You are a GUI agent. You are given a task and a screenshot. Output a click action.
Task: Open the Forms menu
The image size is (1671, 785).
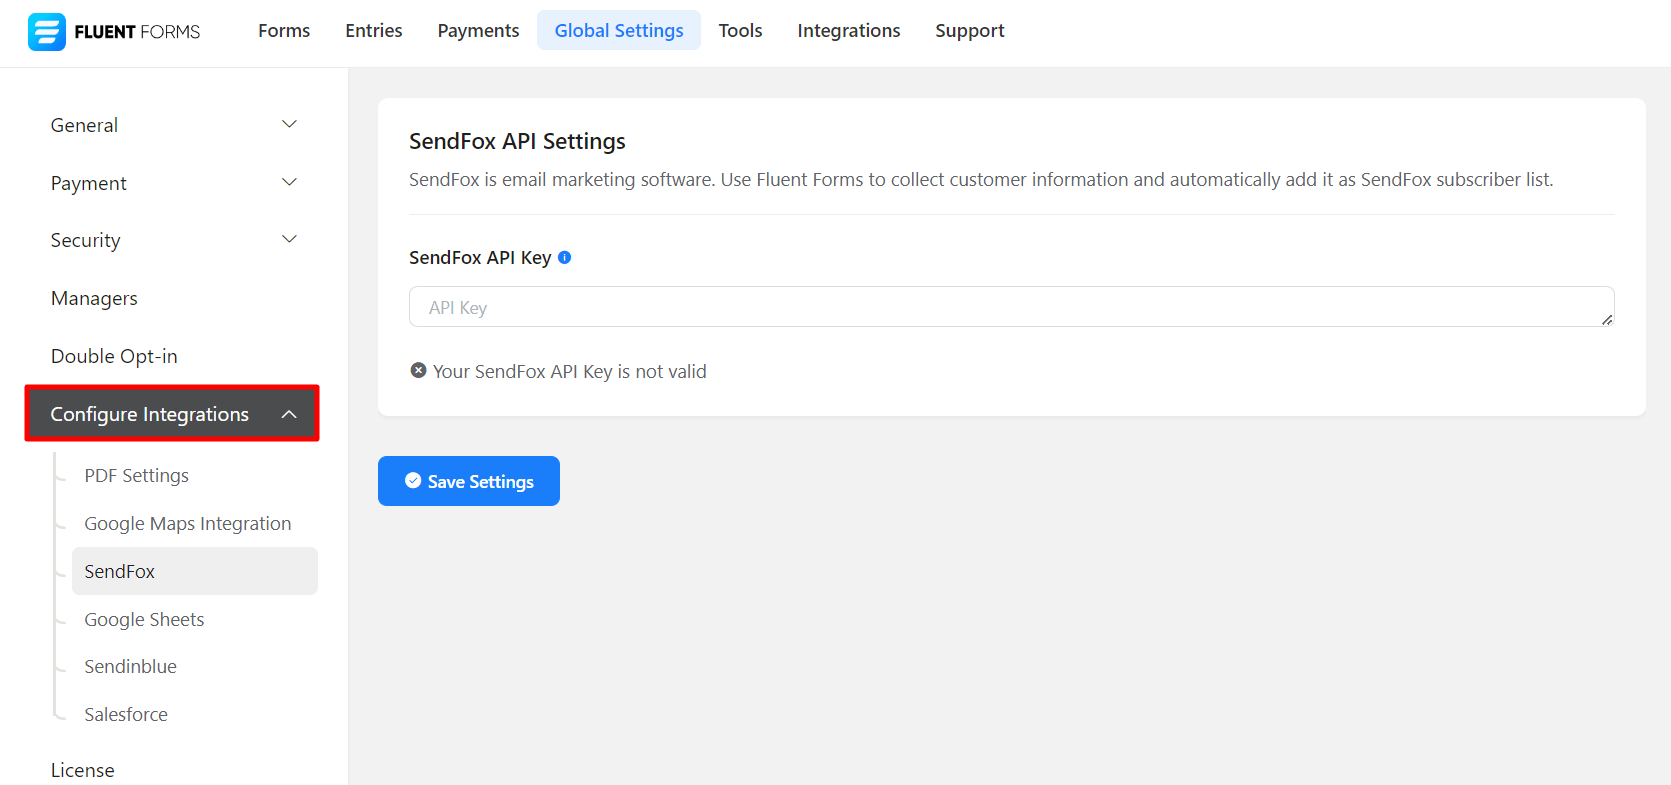[284, 31]
